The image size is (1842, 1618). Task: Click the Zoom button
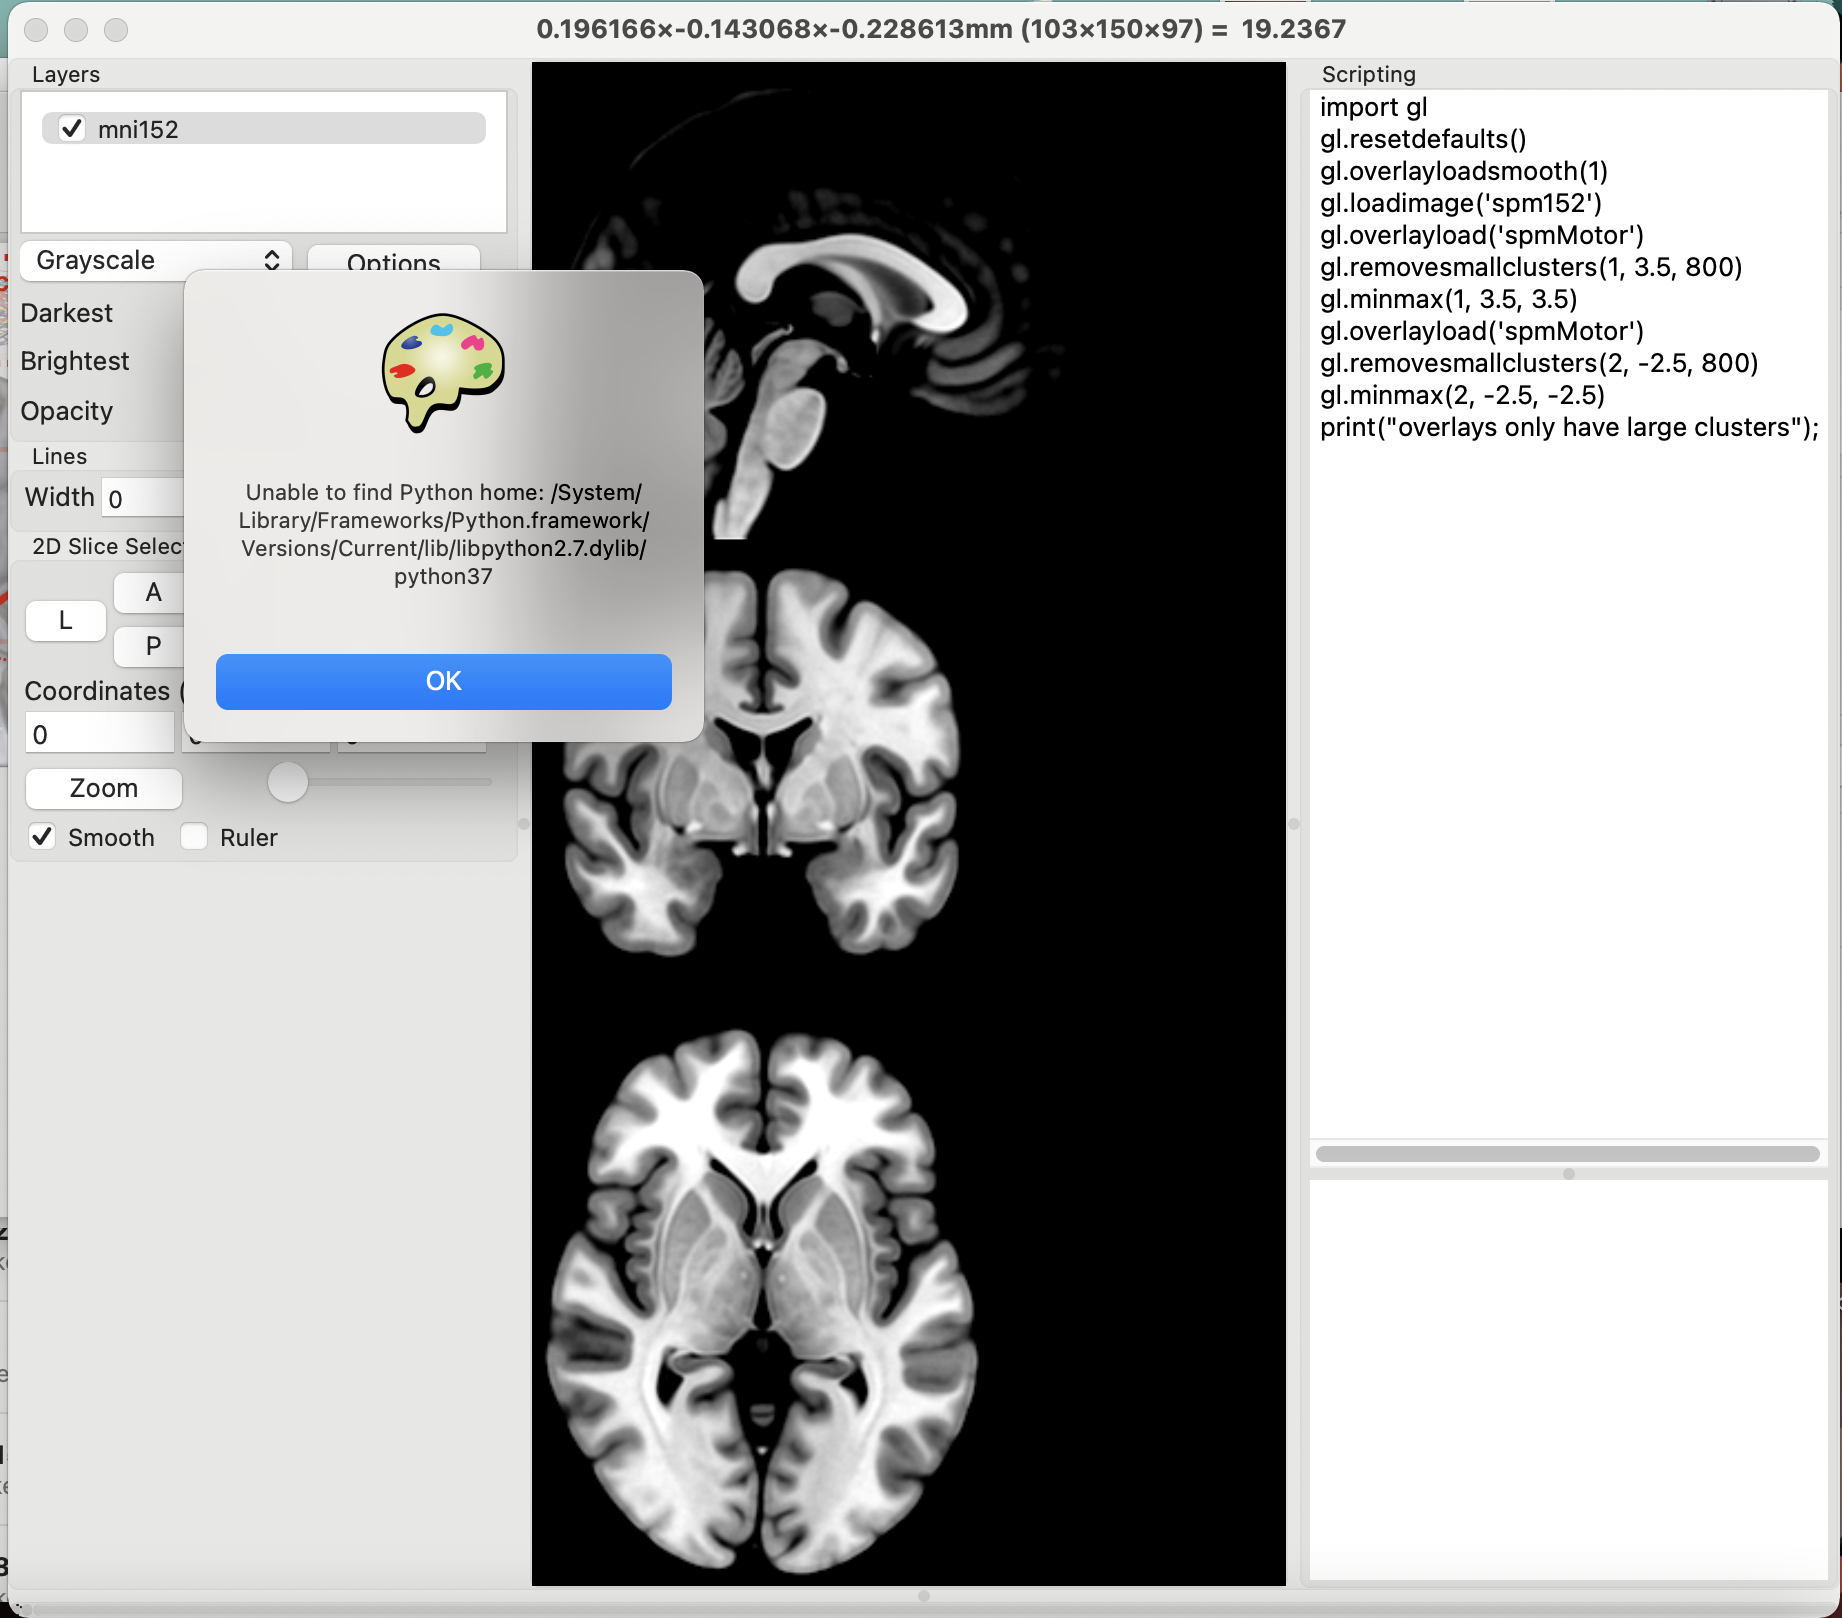point(104,788)
